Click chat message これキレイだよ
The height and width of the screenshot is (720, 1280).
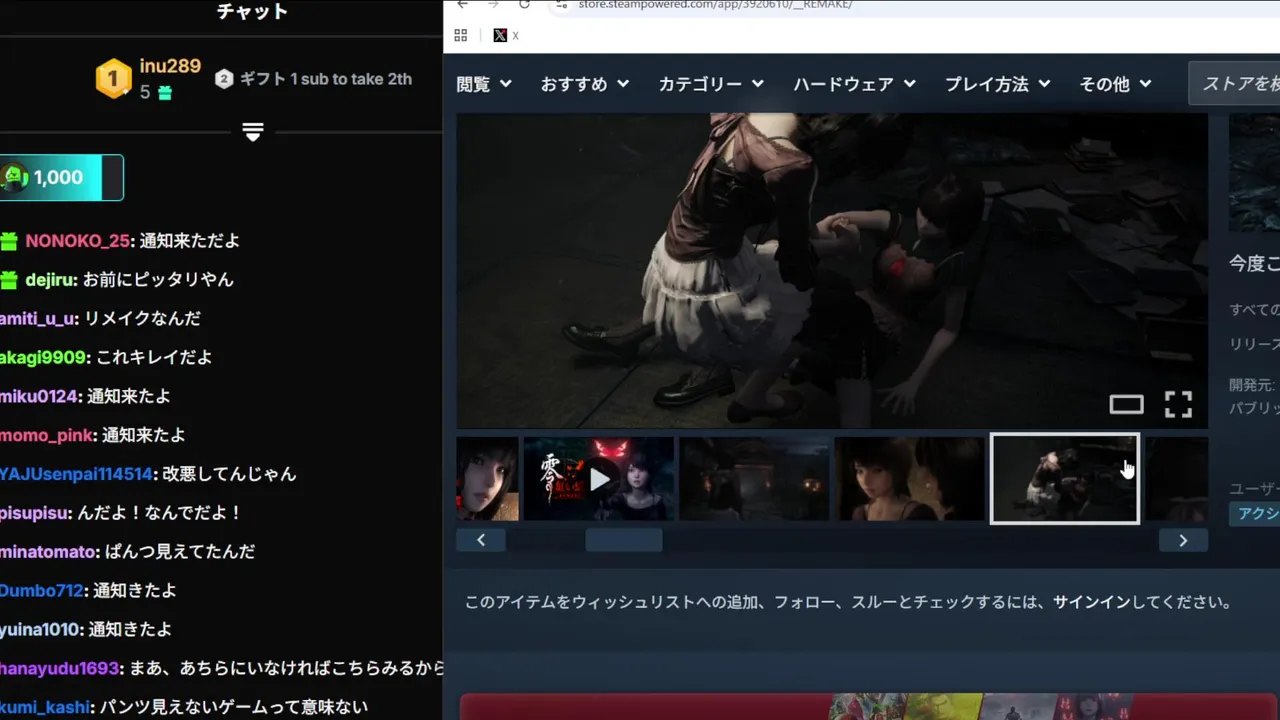click(154, 358)
